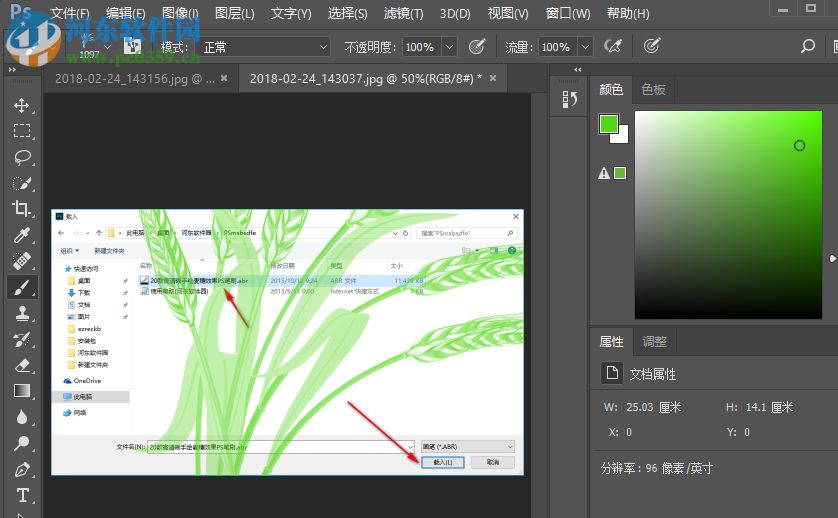Toggle pressure for size button

click(x=651, y=47)
